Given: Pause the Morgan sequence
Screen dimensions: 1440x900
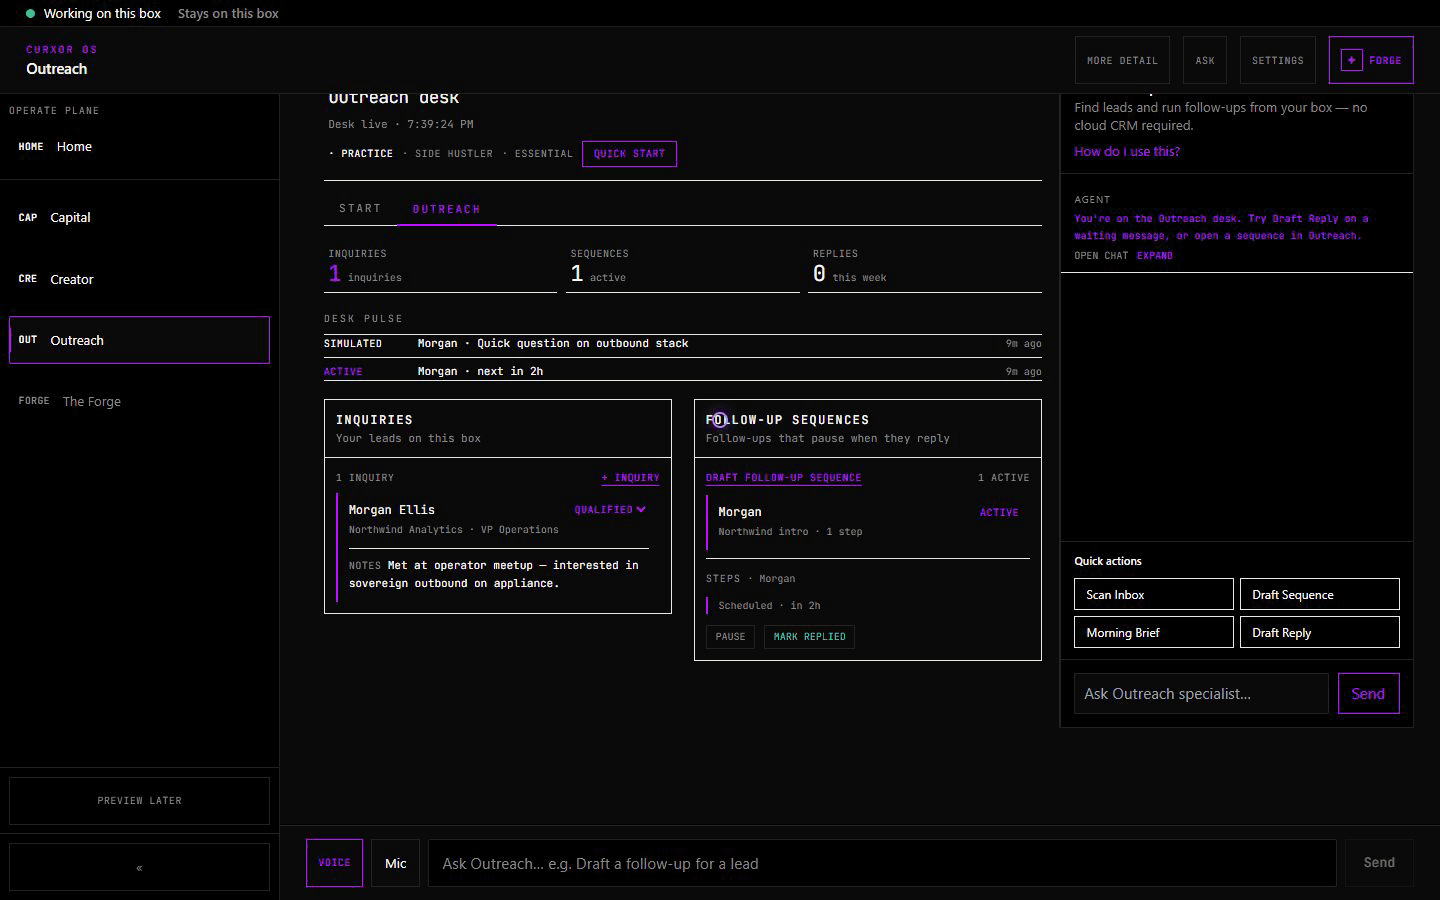Looking at the screenshot, I should pos(730,637).
